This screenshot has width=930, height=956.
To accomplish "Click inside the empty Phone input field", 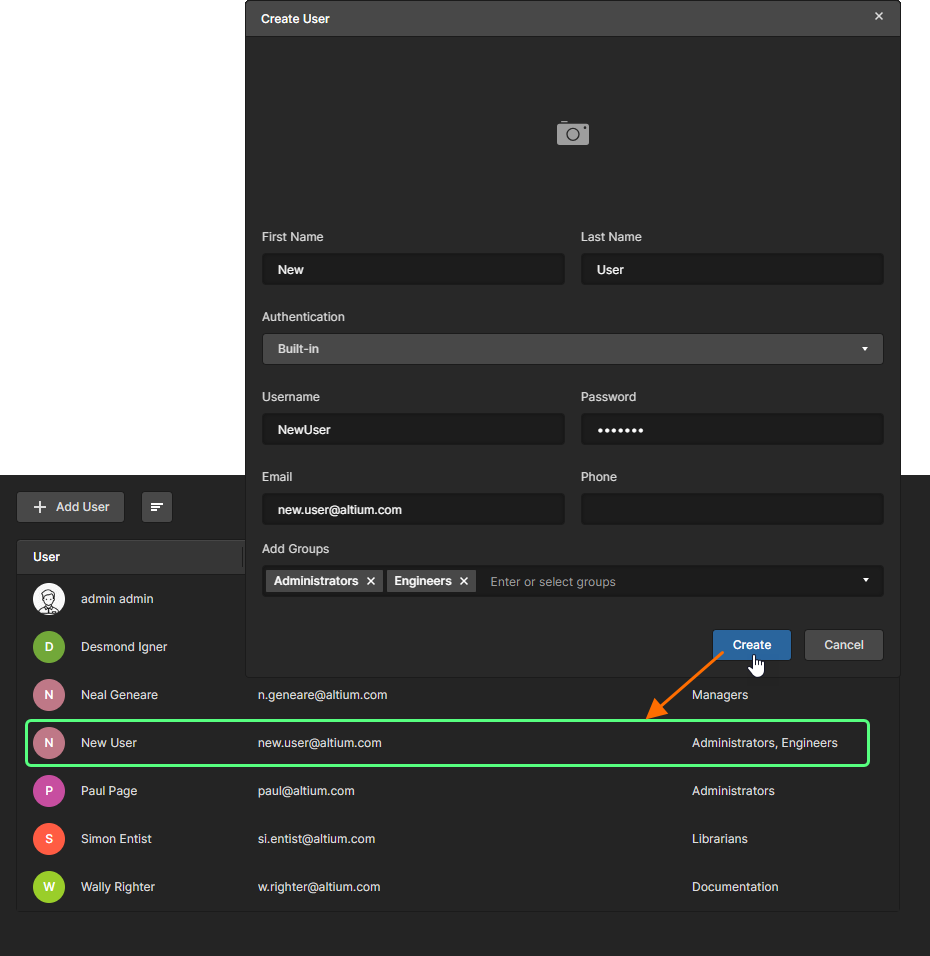I will [732, 509].
